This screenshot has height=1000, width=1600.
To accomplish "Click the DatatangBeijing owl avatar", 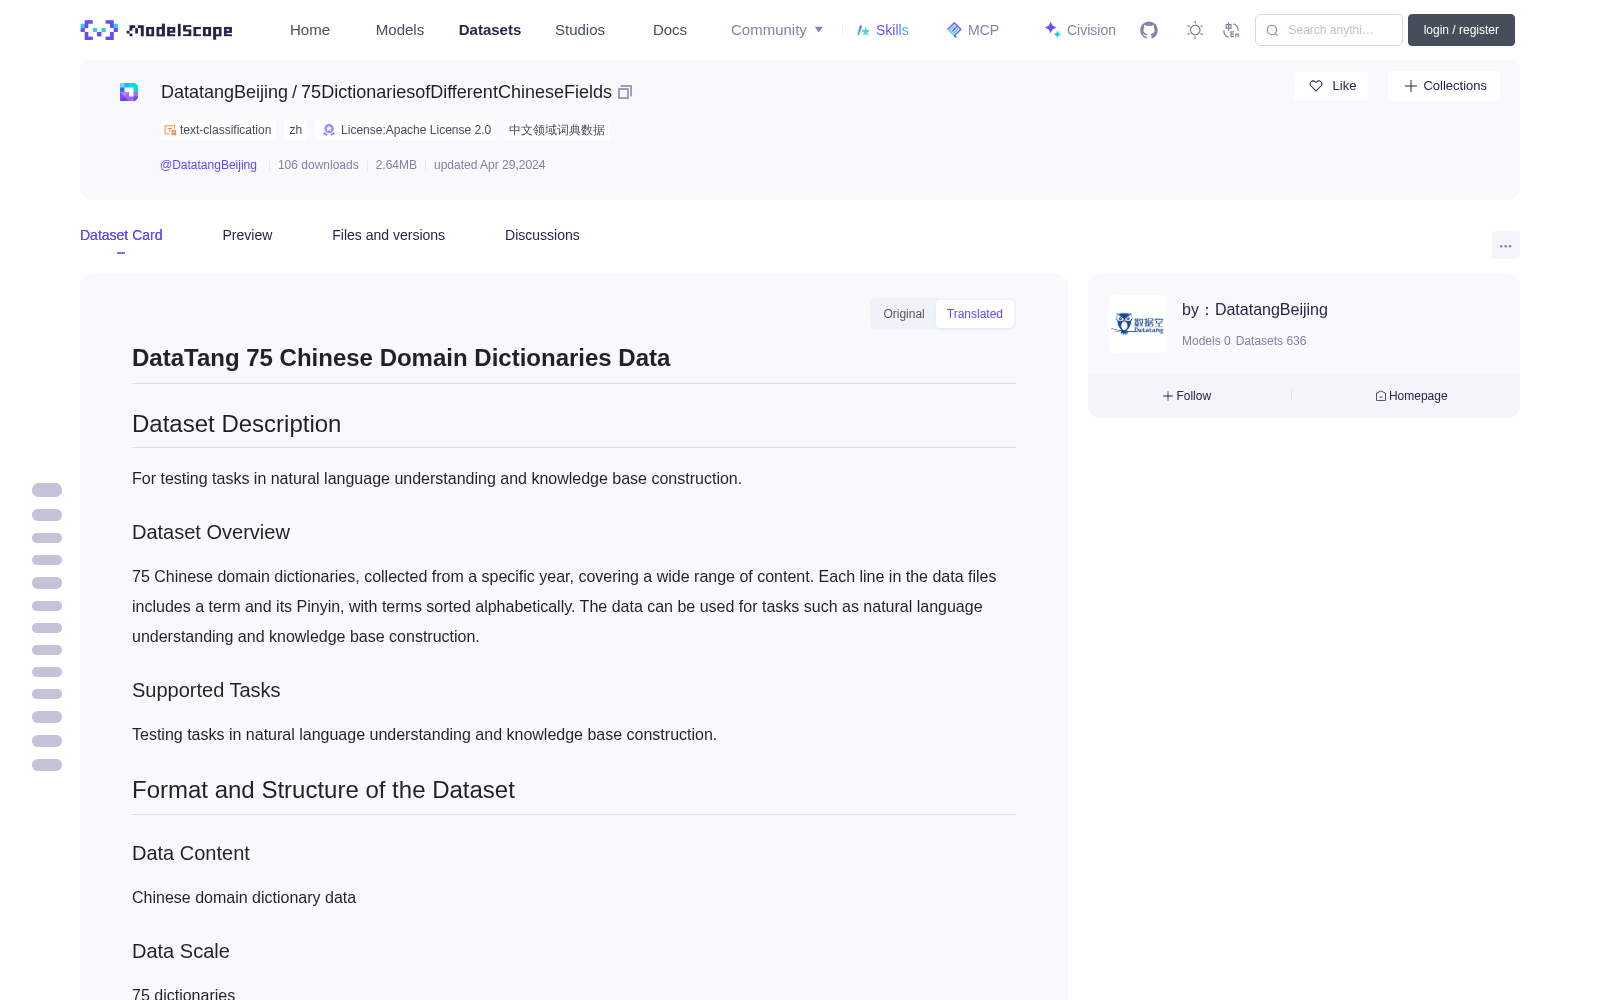I will coord(1138,324).
